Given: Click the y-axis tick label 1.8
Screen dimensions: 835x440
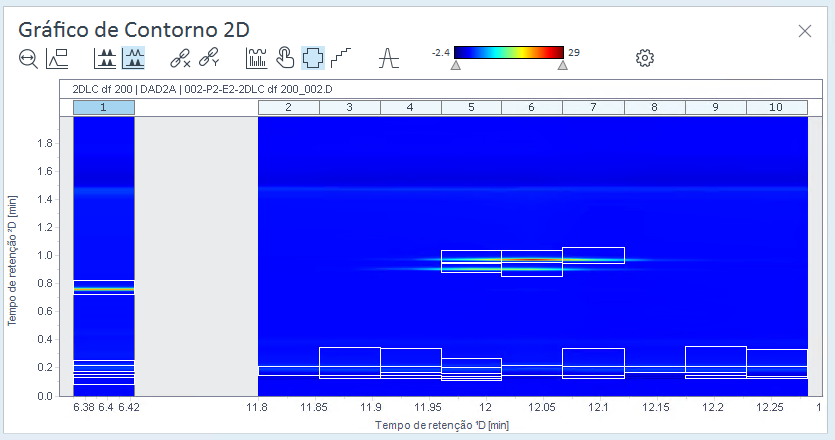Looking at the screenshot, I should tap(45, 143).
